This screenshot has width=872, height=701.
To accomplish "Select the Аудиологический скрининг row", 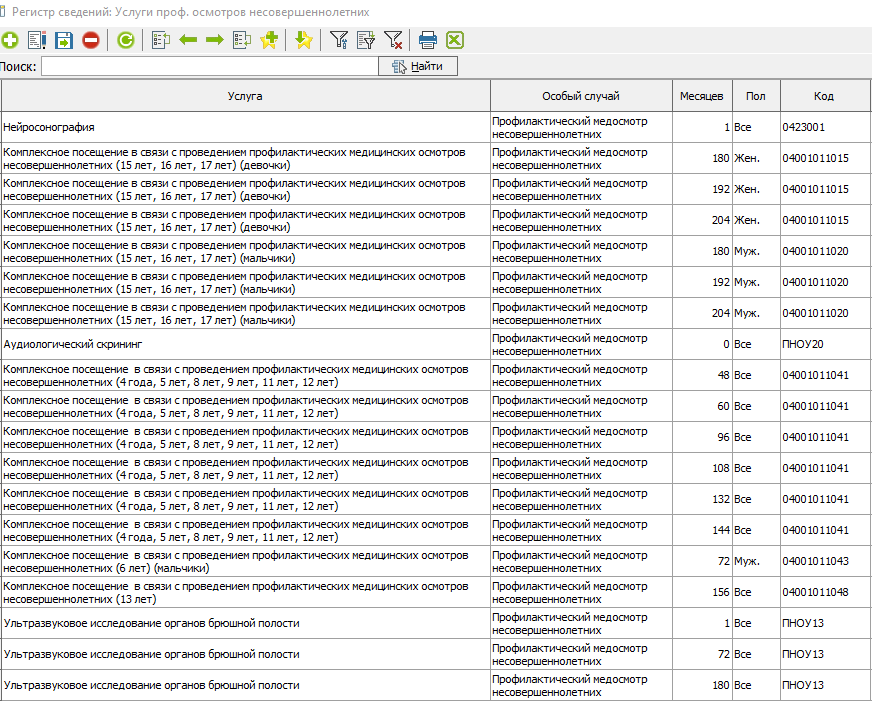I will click(x=245, y=344).
